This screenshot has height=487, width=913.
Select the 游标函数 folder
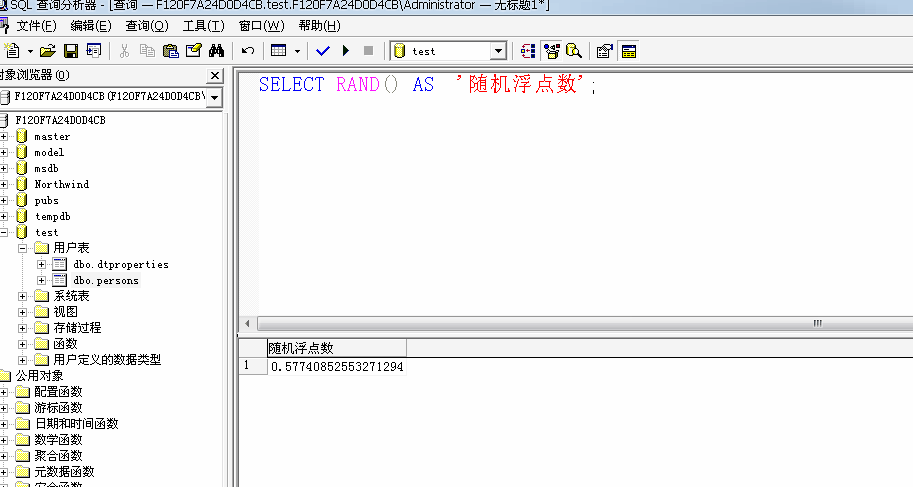pos(58,408)
